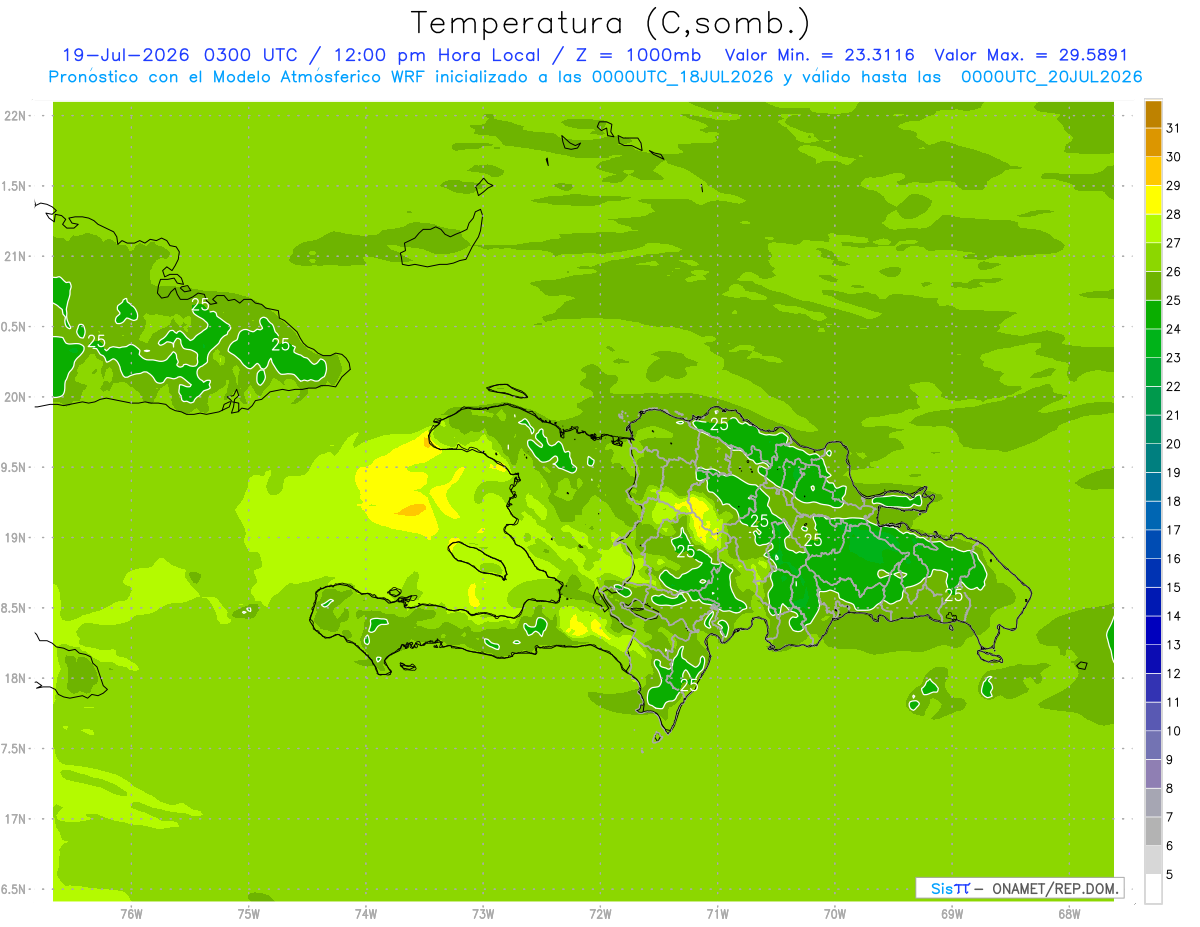Image resolution: width=1200 pixels, height=927 pixels.
Task: Click the legend value '10'
Action: [1174, 731]
